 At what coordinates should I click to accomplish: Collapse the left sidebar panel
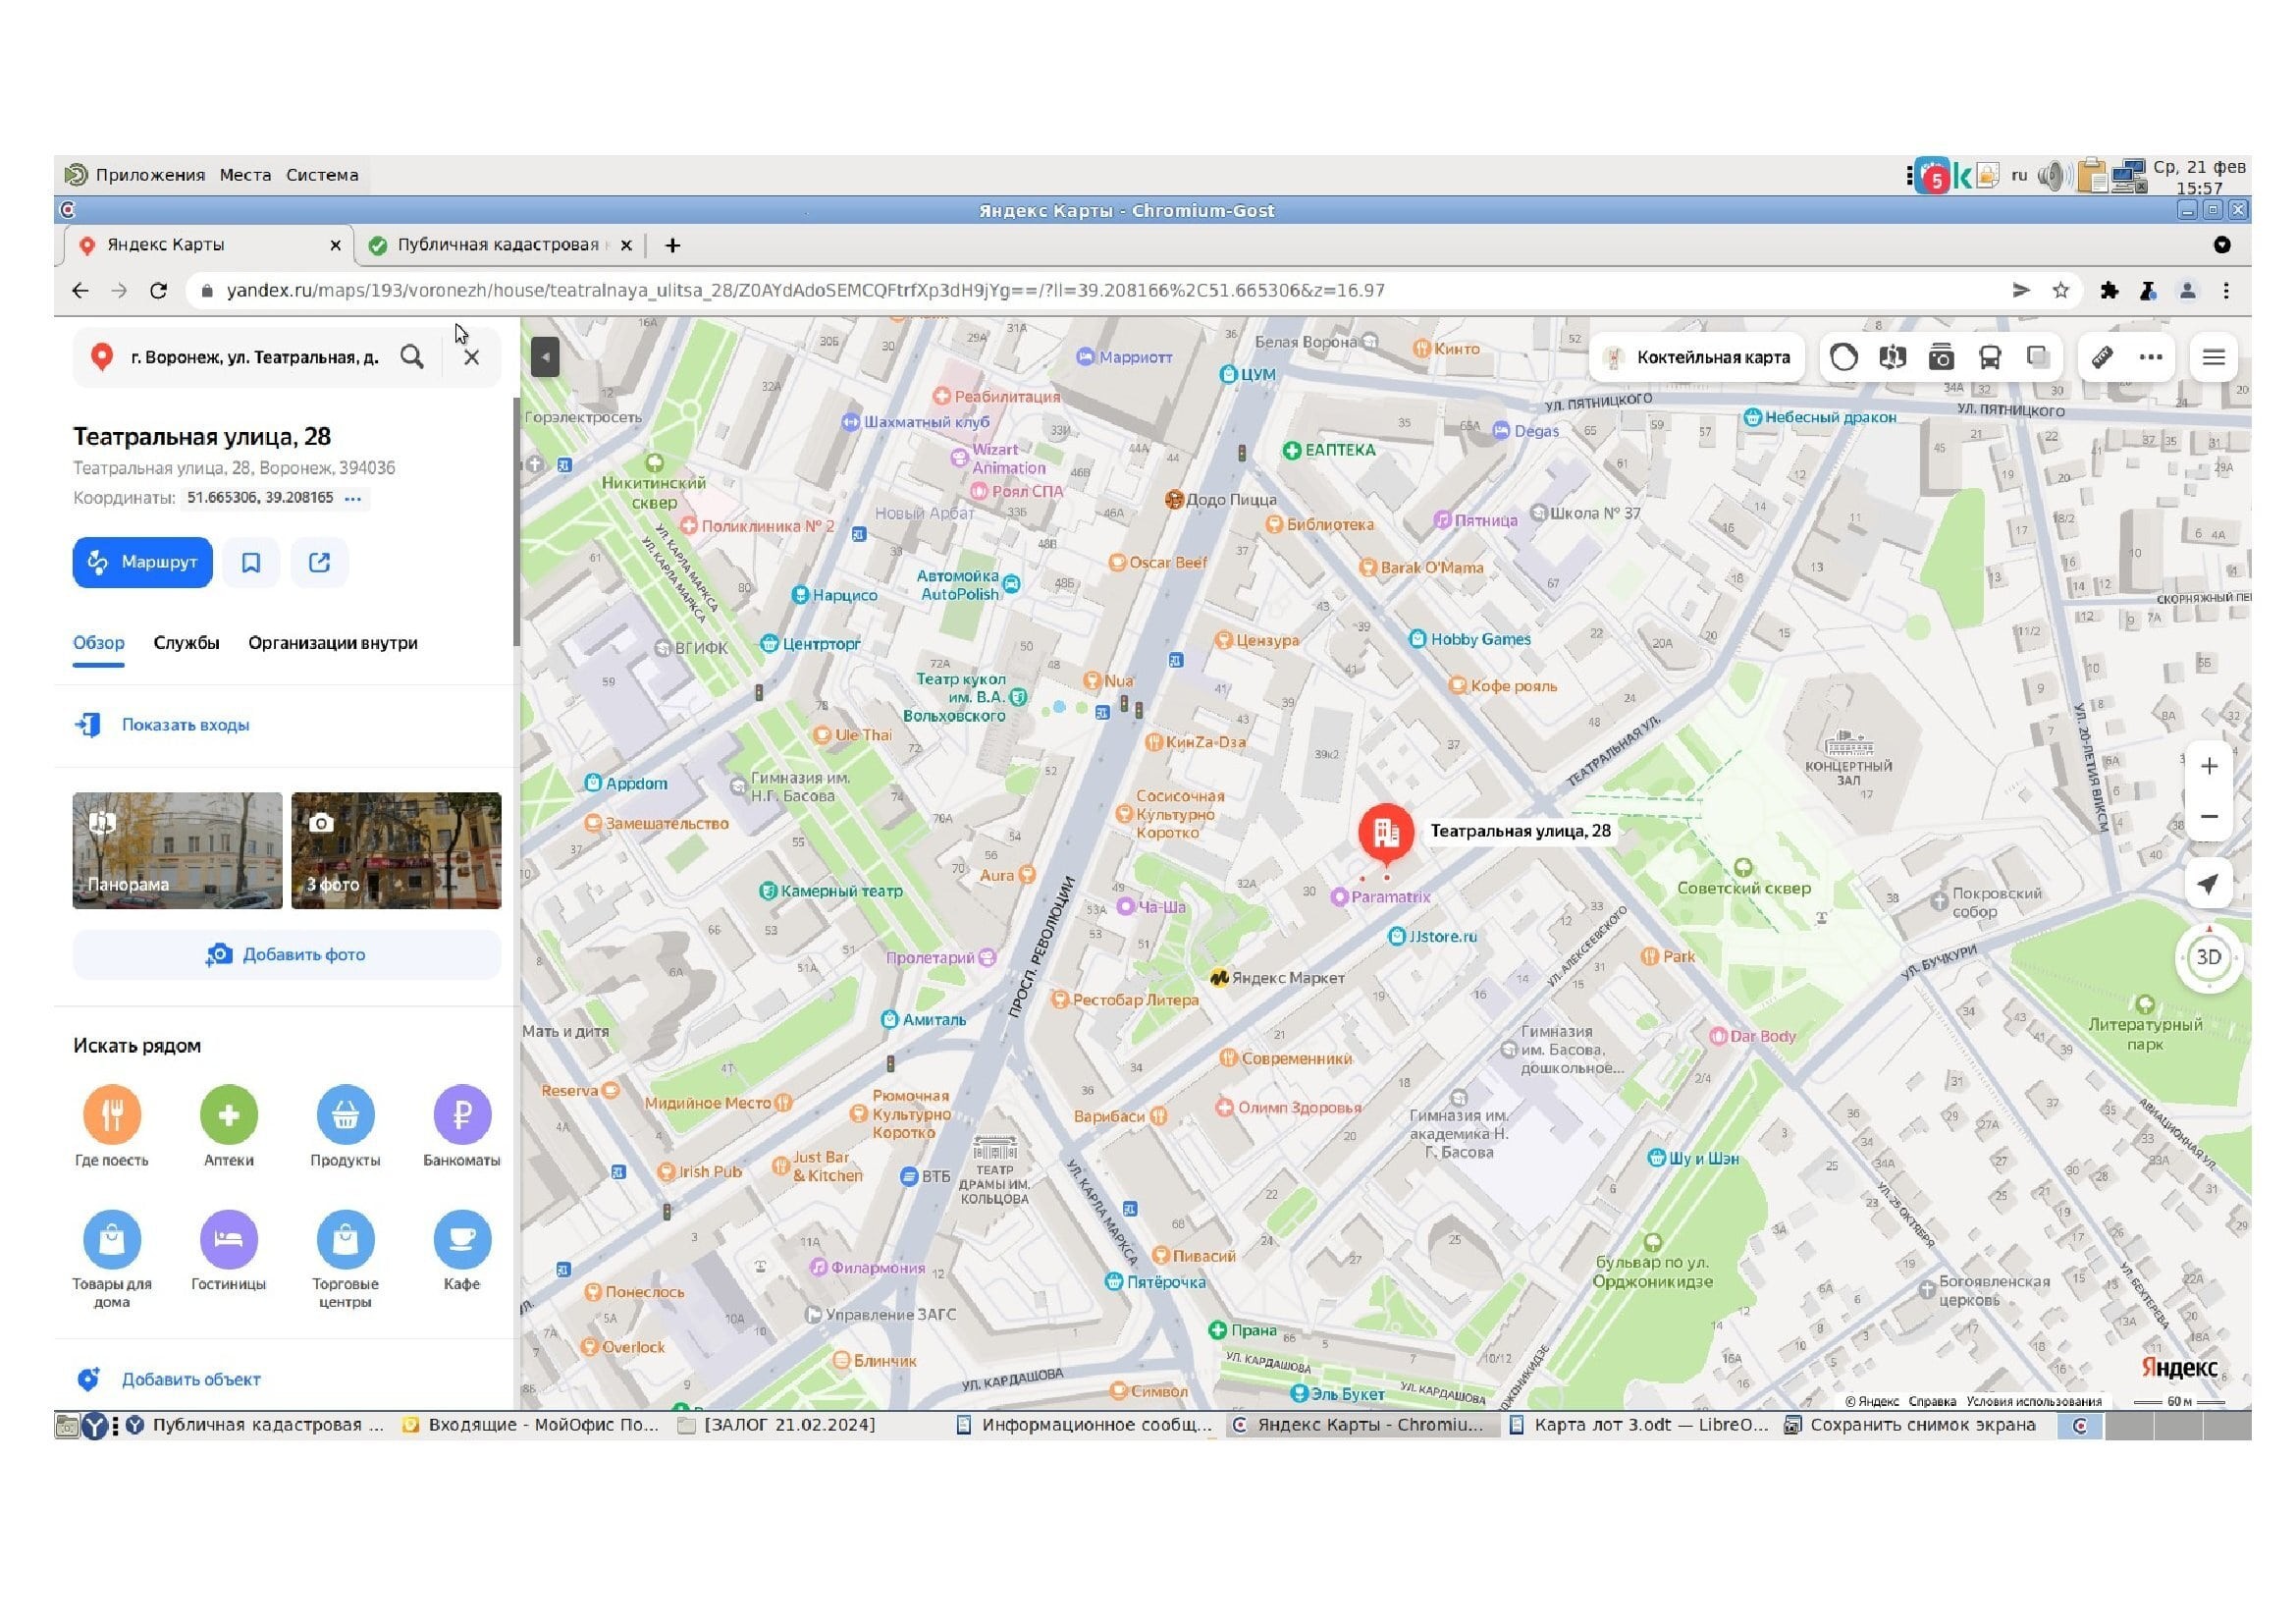point(545,357)
